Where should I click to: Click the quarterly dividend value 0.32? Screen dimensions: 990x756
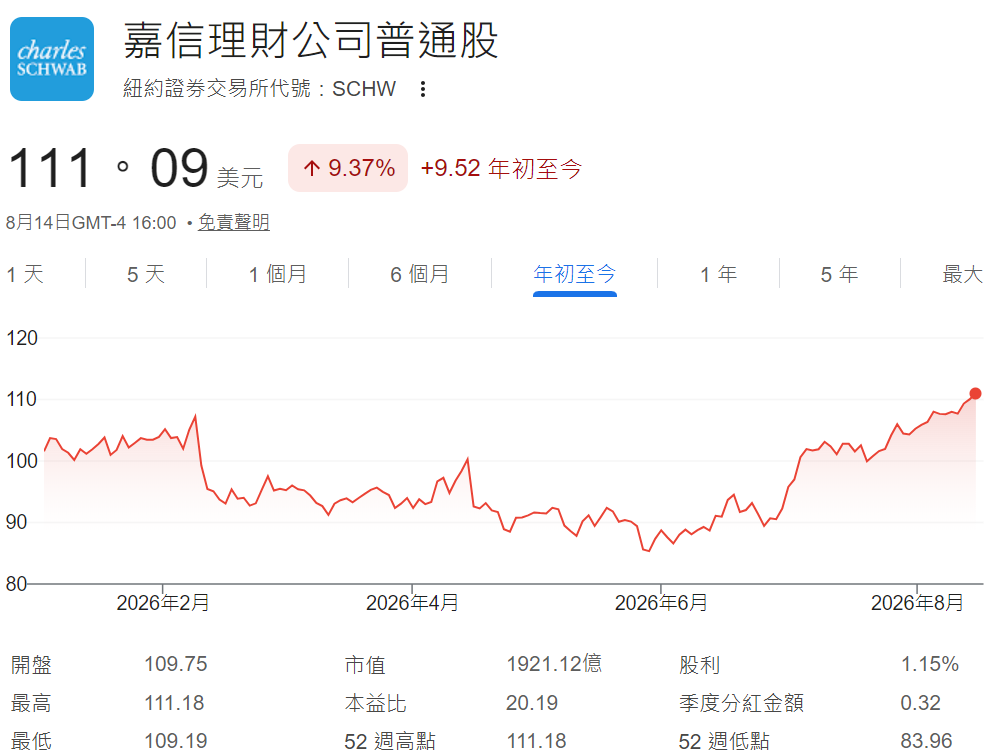coord(921,703)
